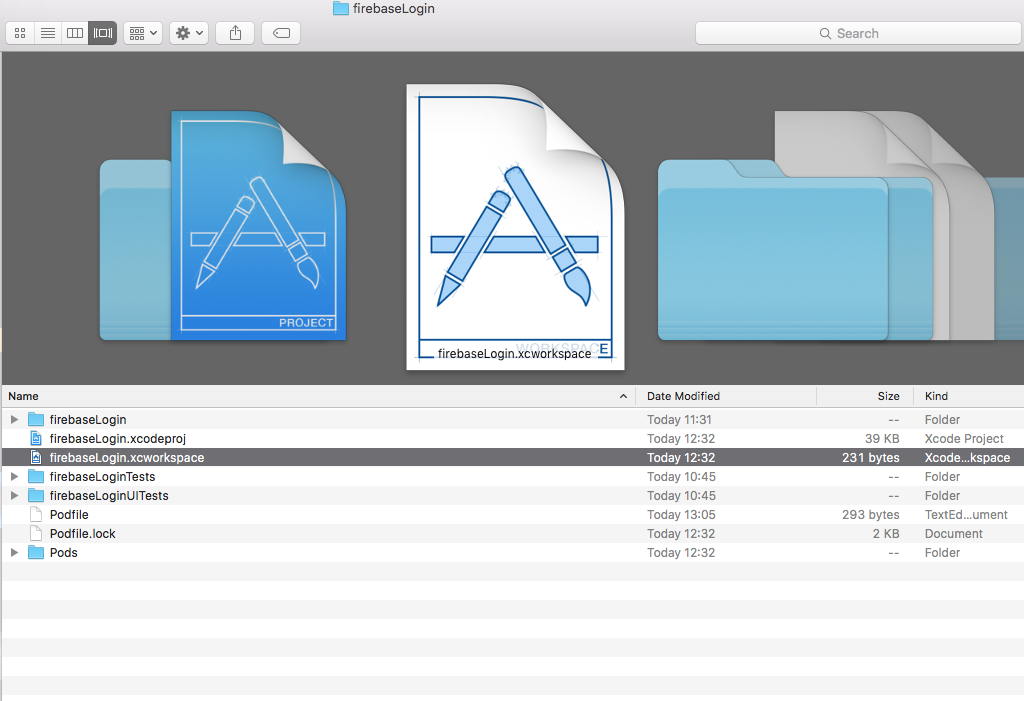The height and width of the screenshot is (701, 1024).
Task: Select the Pods row name
Action: [63, 552]
